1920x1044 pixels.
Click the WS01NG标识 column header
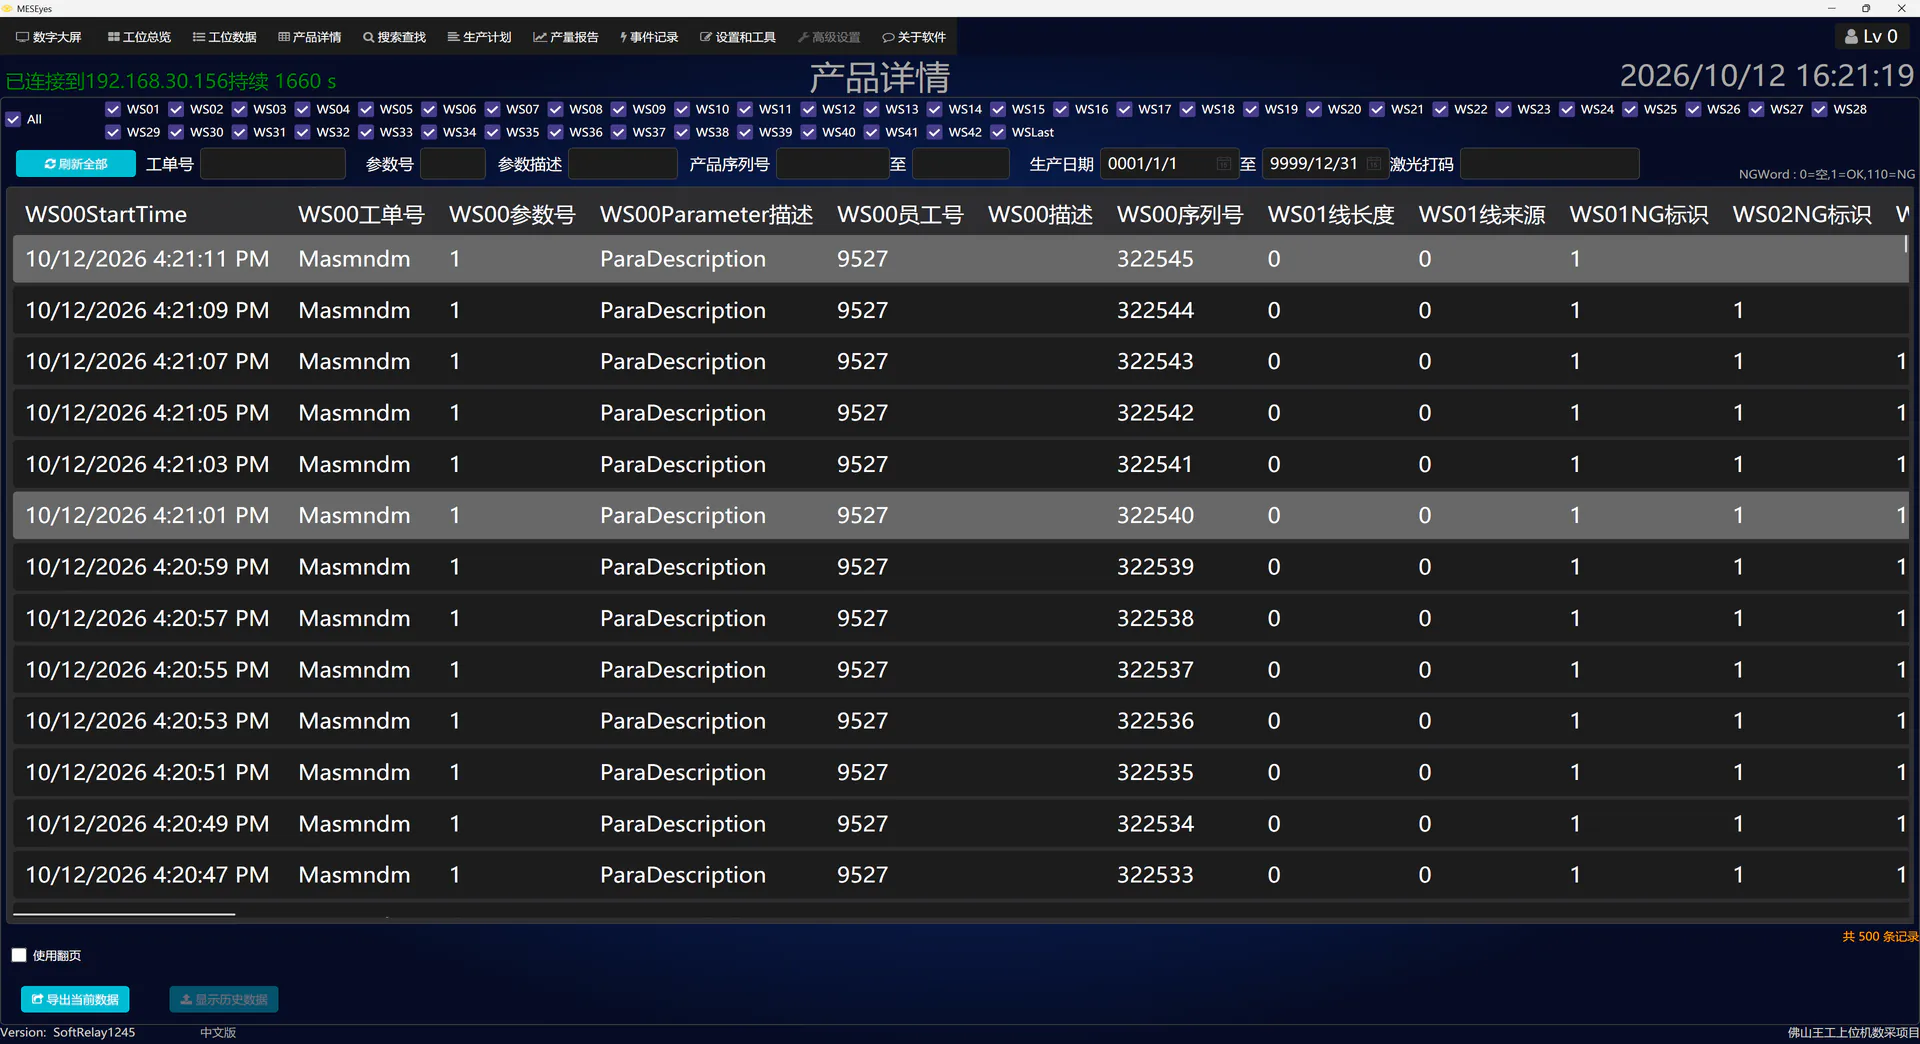(x=1639, y=215)
